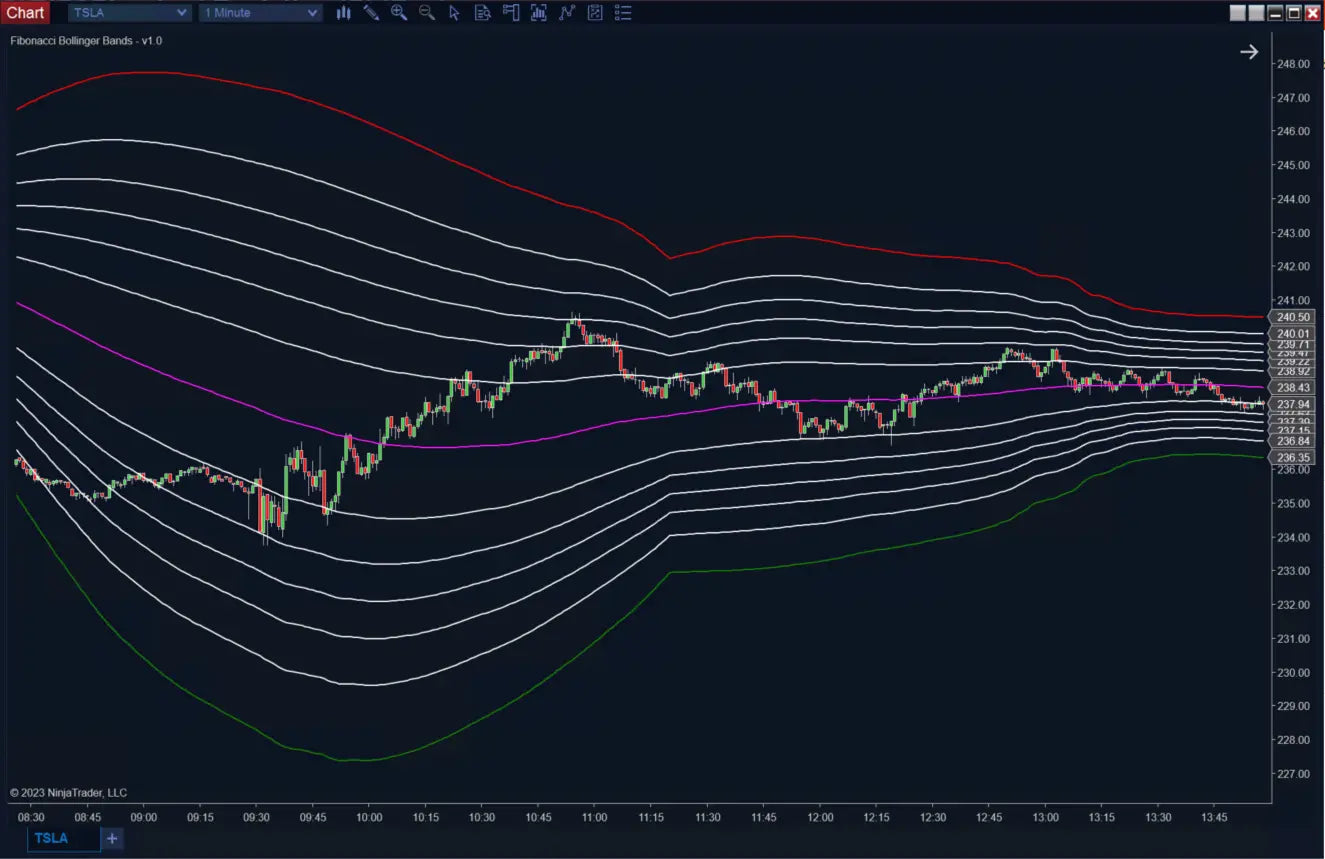1325x859 pixels.
Task: Select the drawing tools pencil icon
Action: click(371, 13)
